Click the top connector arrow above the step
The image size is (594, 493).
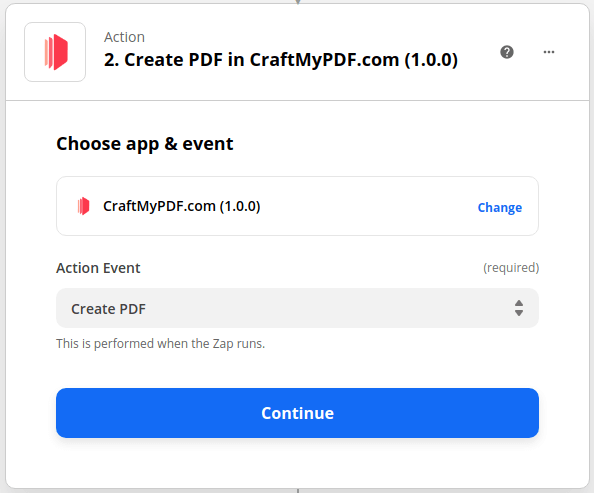click(298, 2)
